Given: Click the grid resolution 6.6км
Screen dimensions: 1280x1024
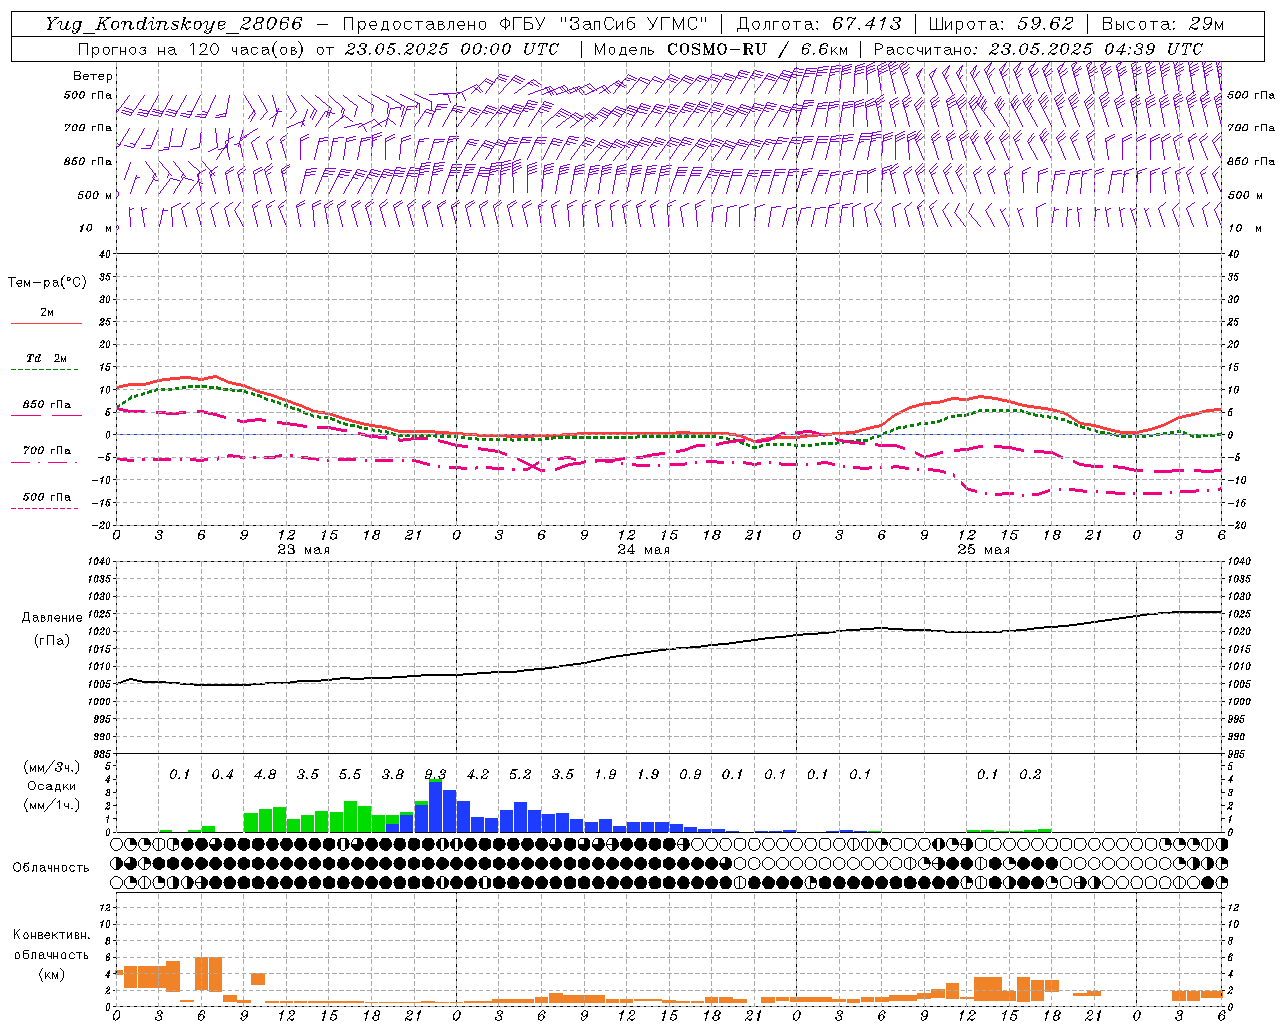Looking at the screenshot, I should click(x=824, y=49).
